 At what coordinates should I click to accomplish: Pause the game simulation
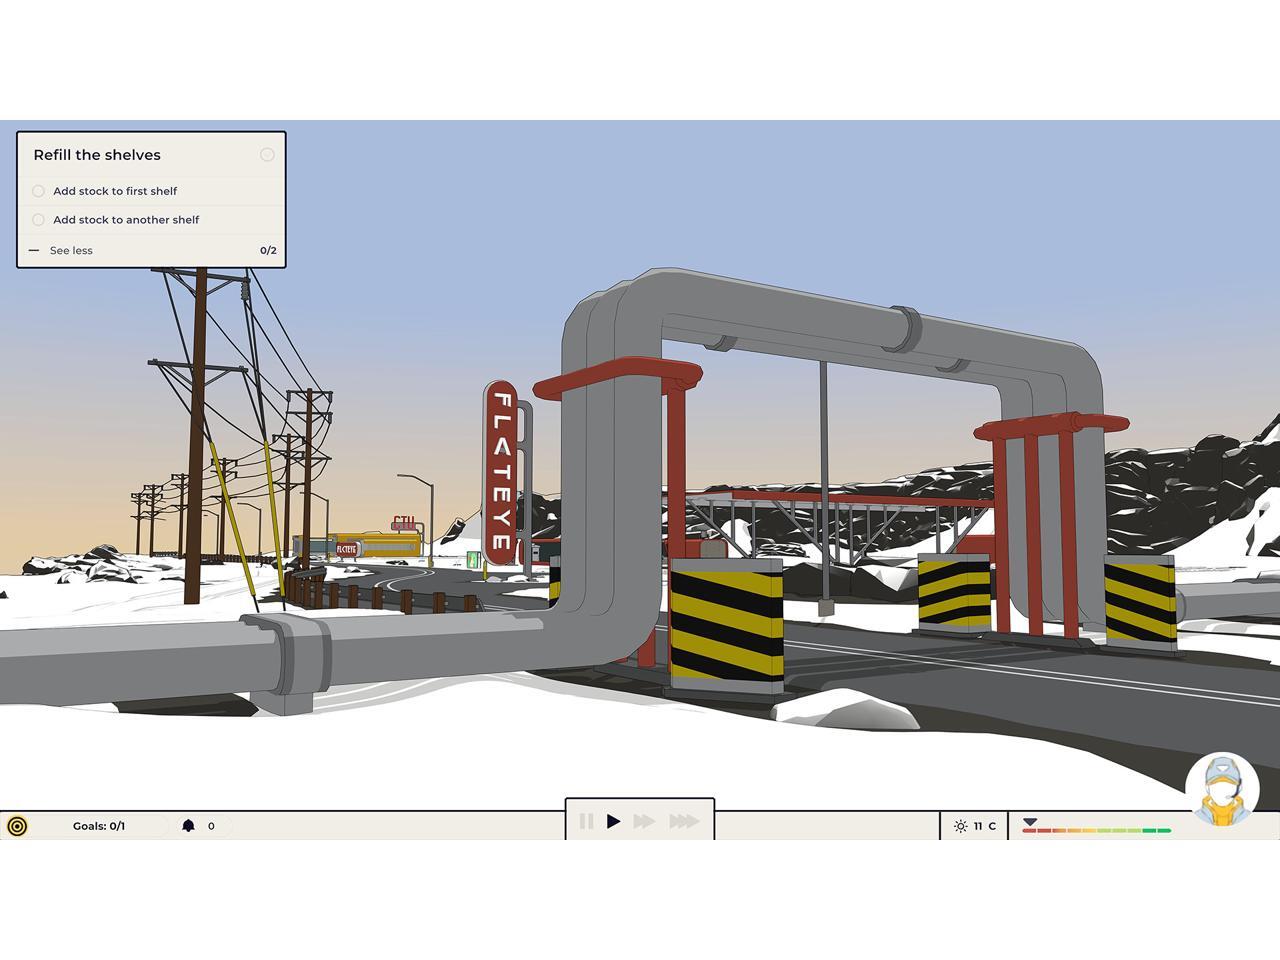coord(586,821)
